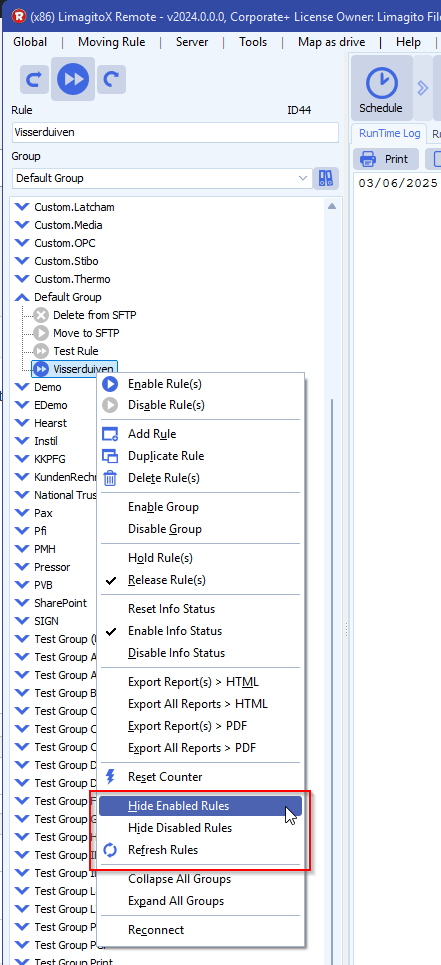Click the Move to SFTP rule status icon
441x965 pixels.
[x=41, y=333]
